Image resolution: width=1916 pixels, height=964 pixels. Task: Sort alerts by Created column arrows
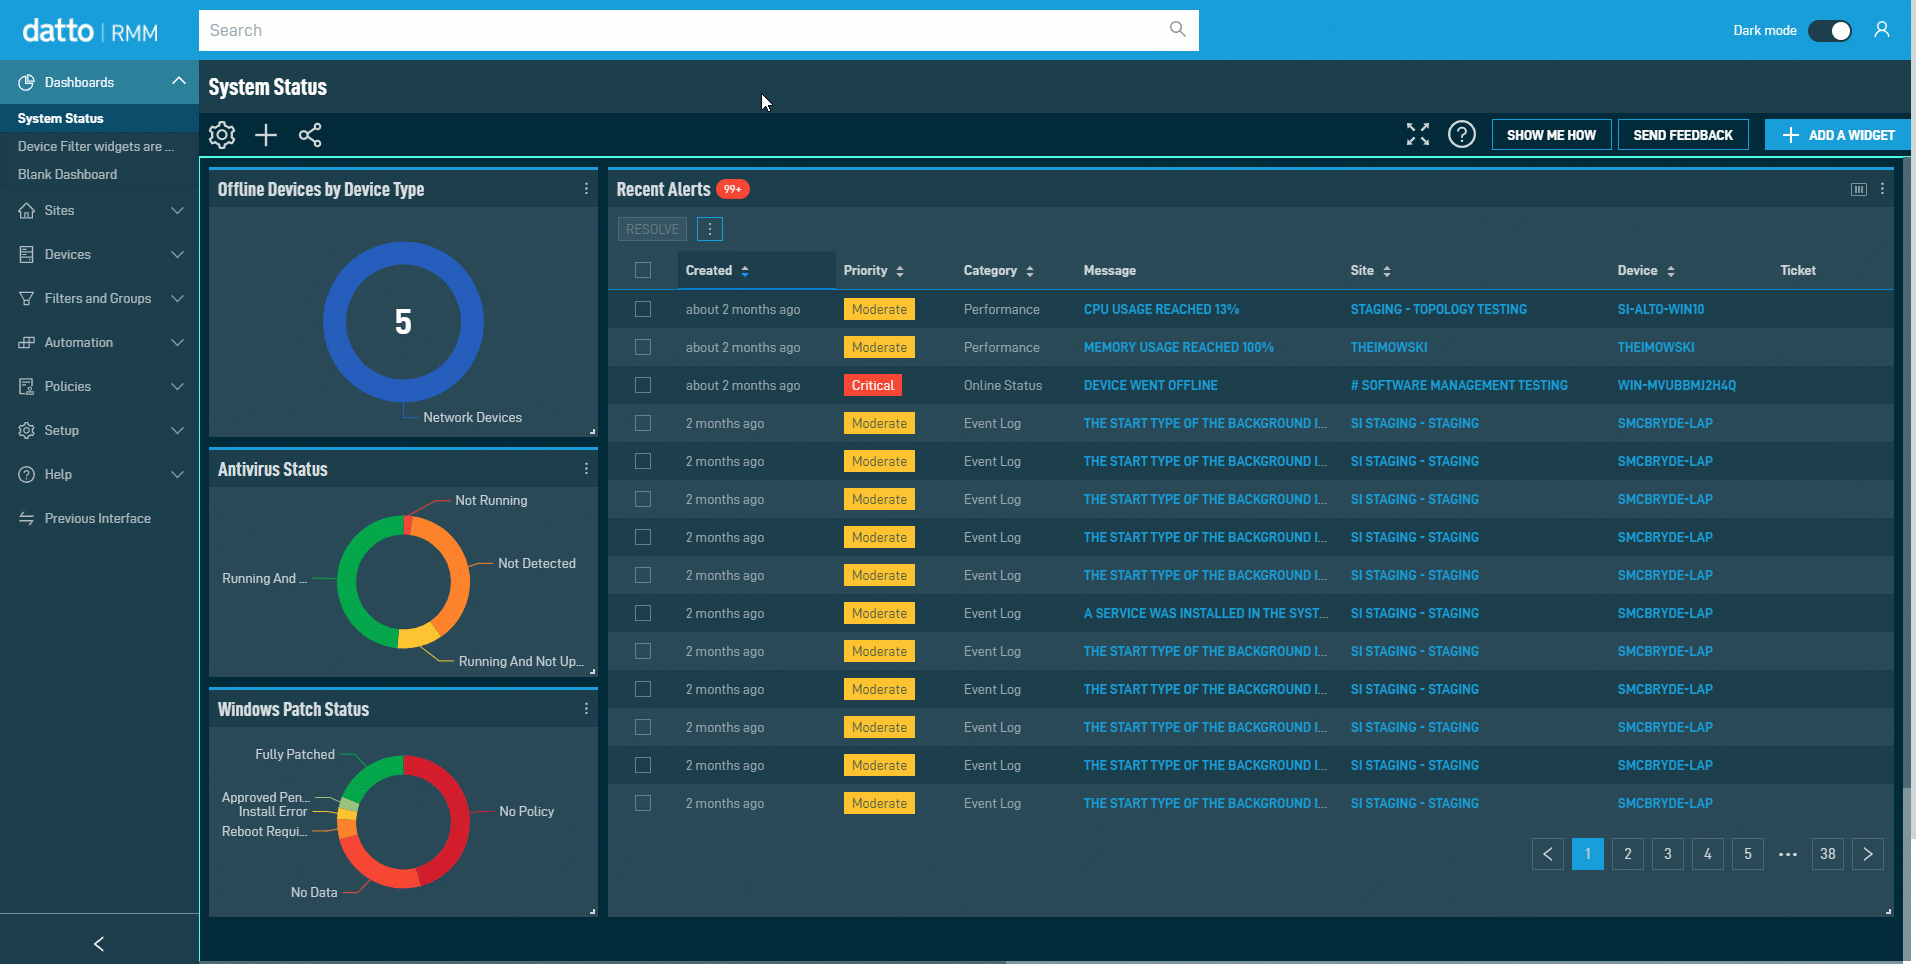coord(745,271)
